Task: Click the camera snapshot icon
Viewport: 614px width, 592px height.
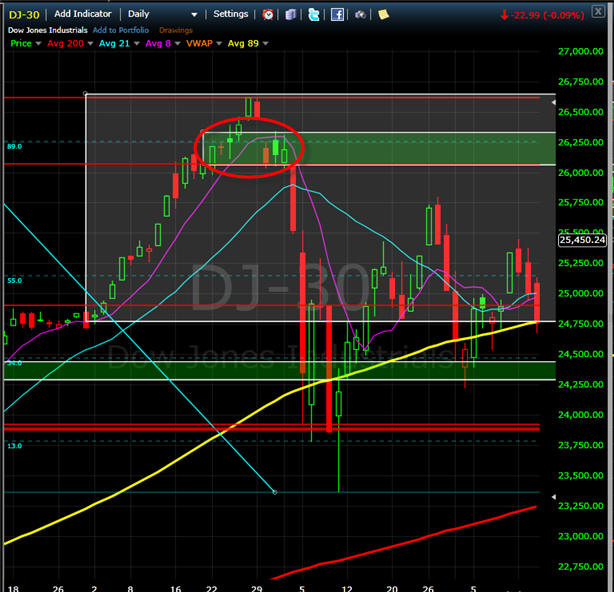Action: pyautogui.click(x=360, y=15)
